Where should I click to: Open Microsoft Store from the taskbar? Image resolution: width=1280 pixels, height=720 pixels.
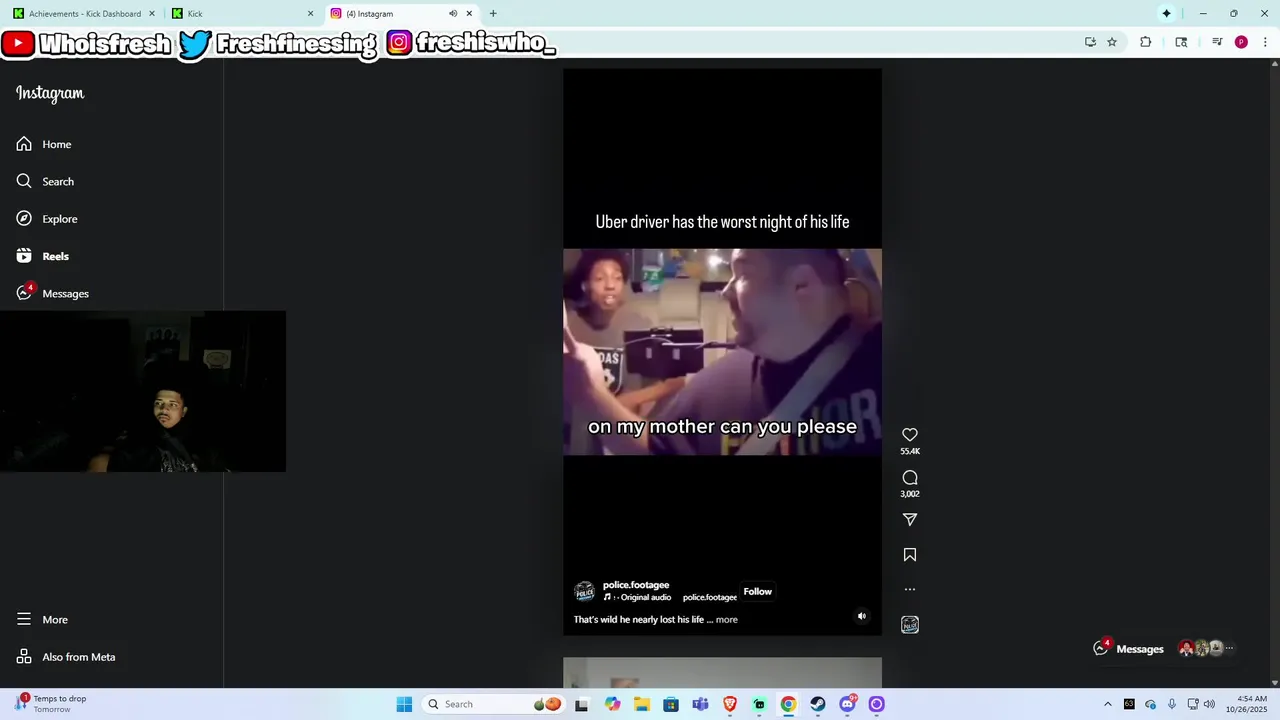[671, 704]
